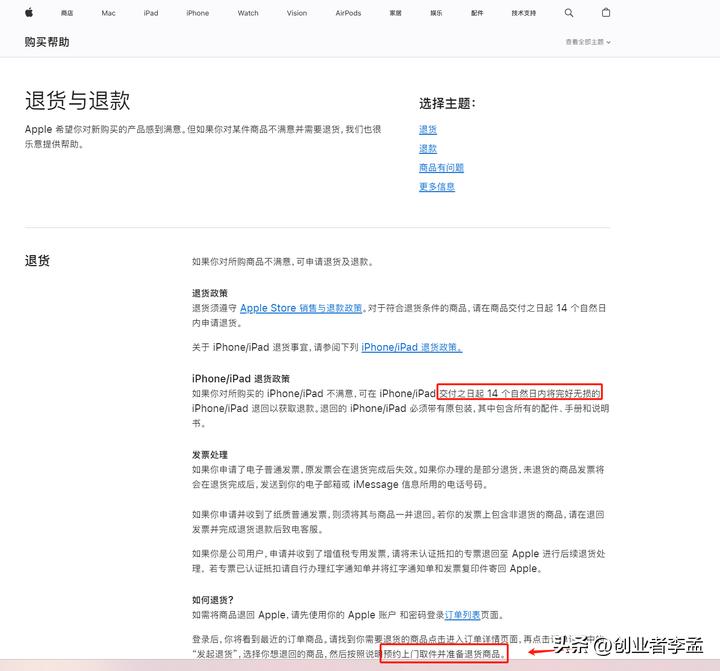Open the Vision menu item
Viewport: 720px width, 671px height.
[x=297, y=13]
